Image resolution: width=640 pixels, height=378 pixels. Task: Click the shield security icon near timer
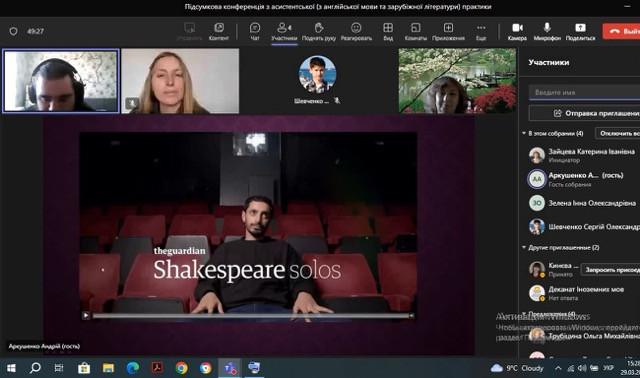pos(13,31)
